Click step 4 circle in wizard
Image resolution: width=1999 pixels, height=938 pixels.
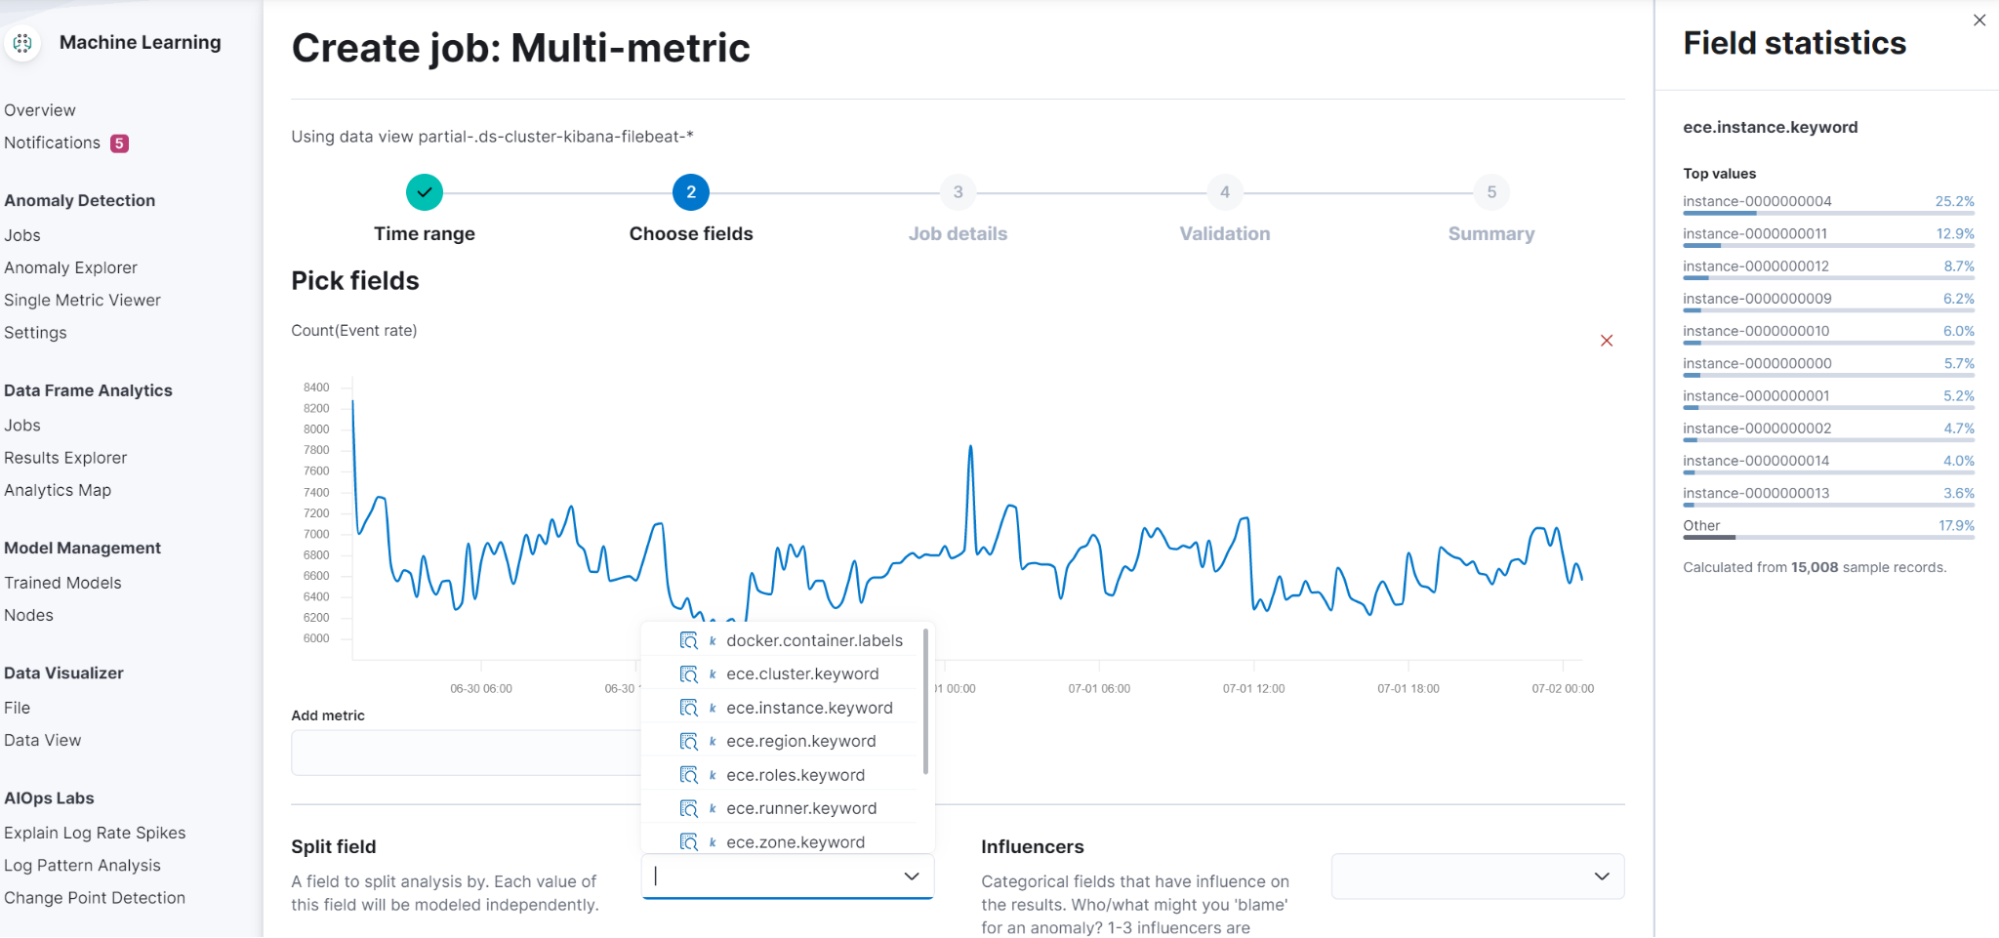click(1225, 192)
